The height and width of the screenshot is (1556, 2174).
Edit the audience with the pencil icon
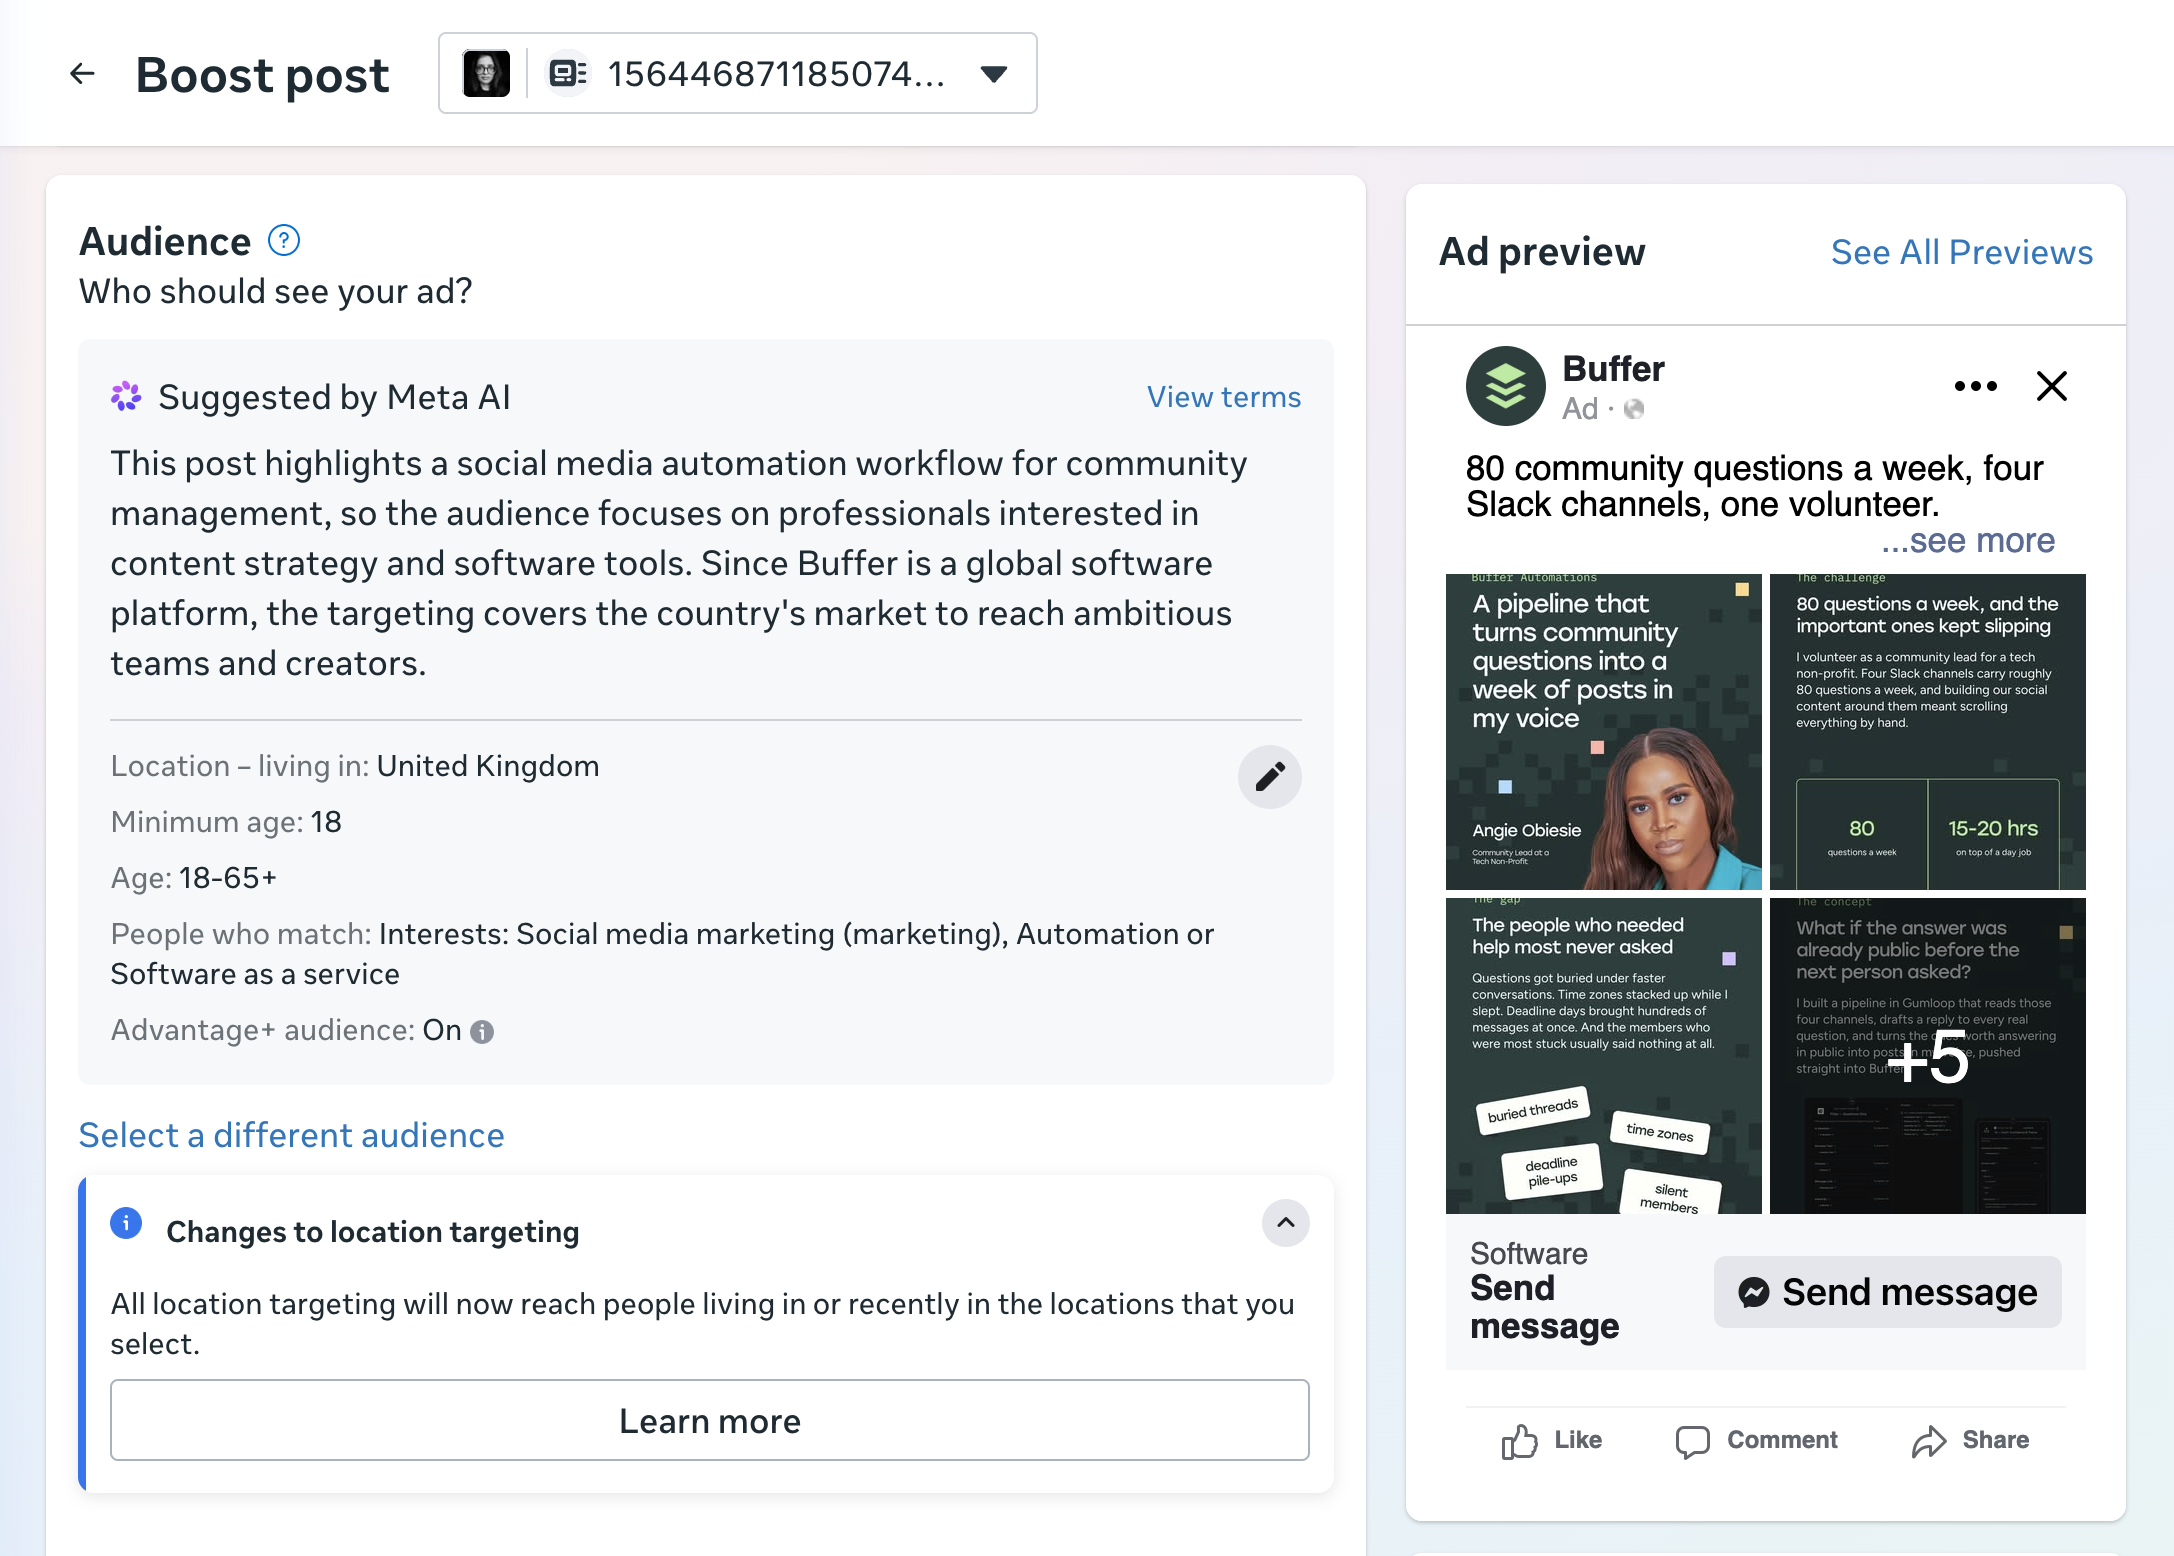[1270, 776]
